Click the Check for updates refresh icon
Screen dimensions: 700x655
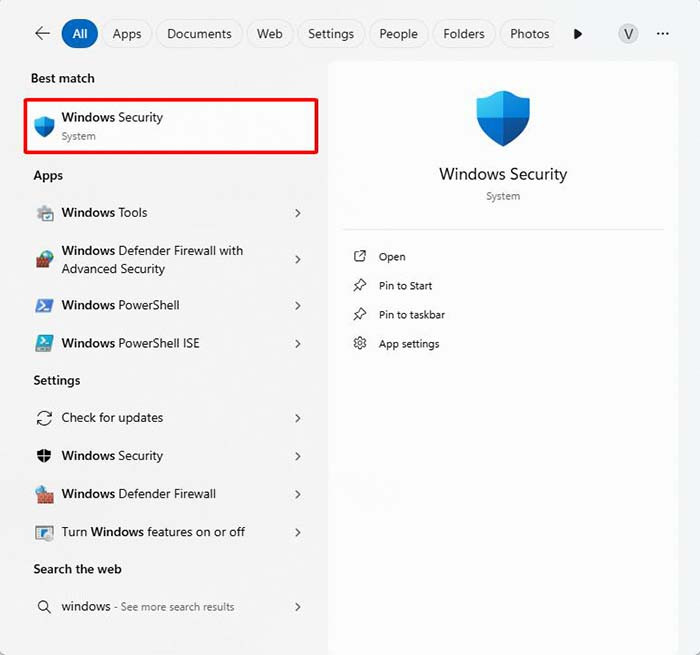pos(45,418)
